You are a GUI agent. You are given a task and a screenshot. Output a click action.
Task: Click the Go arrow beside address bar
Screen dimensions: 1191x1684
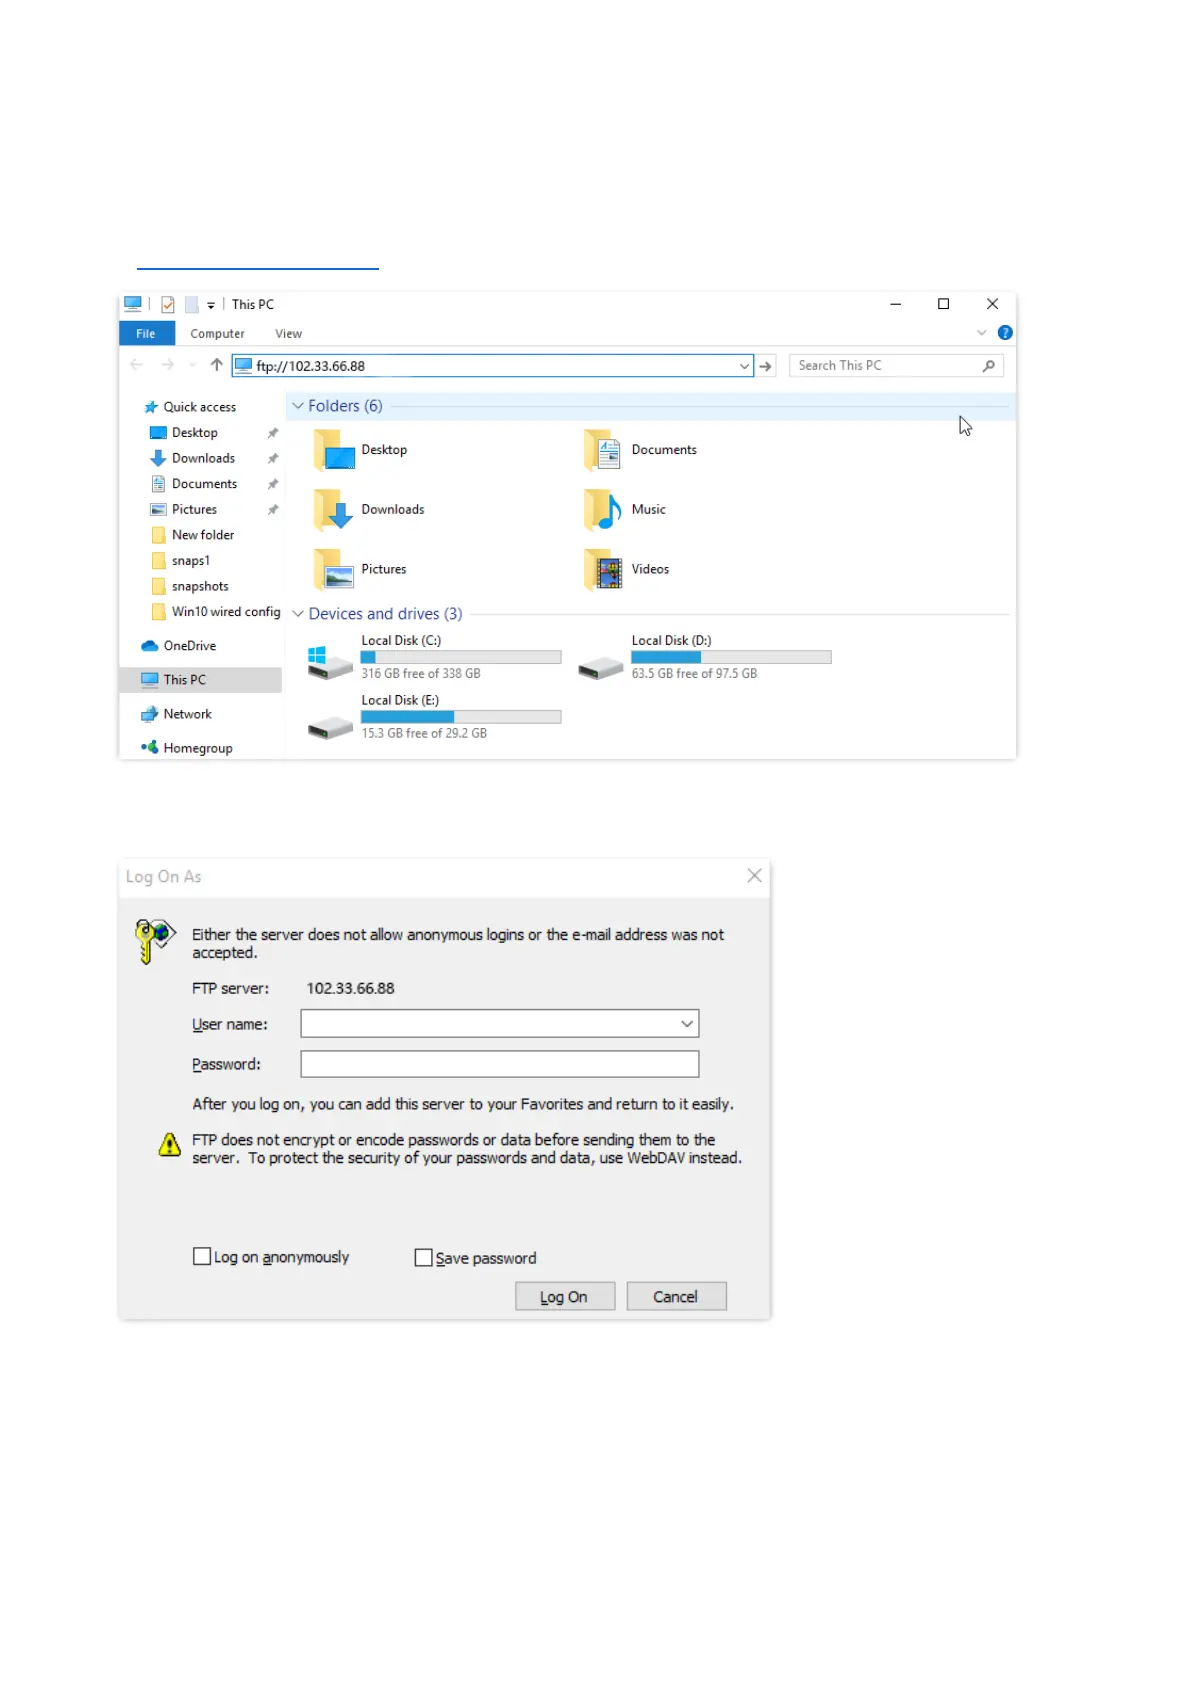pyautogui.click(x=766, y=367)
